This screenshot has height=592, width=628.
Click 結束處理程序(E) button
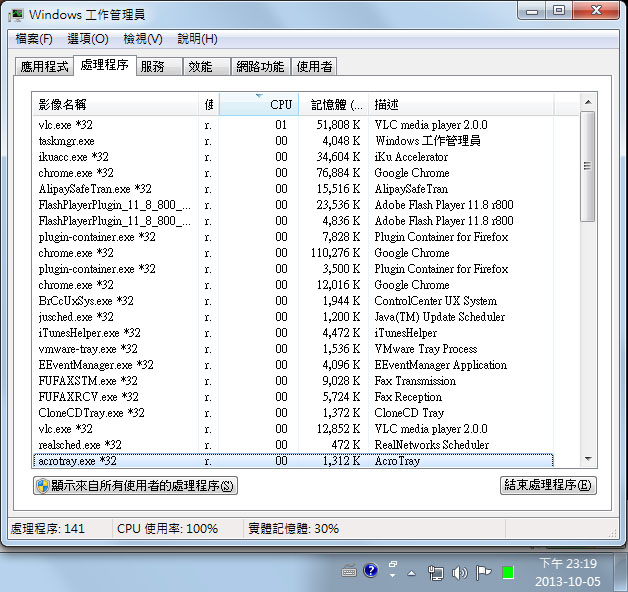(x=548, y=485)
